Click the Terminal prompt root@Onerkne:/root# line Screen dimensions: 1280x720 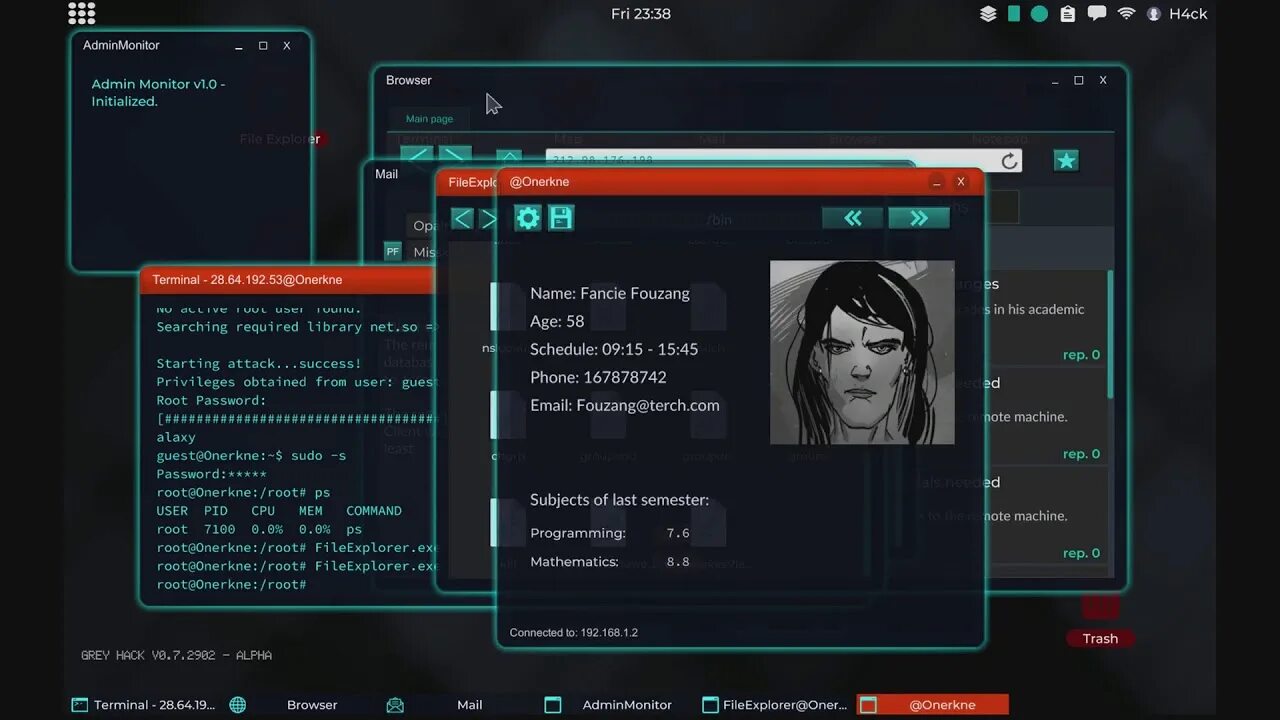click(231, 584)
